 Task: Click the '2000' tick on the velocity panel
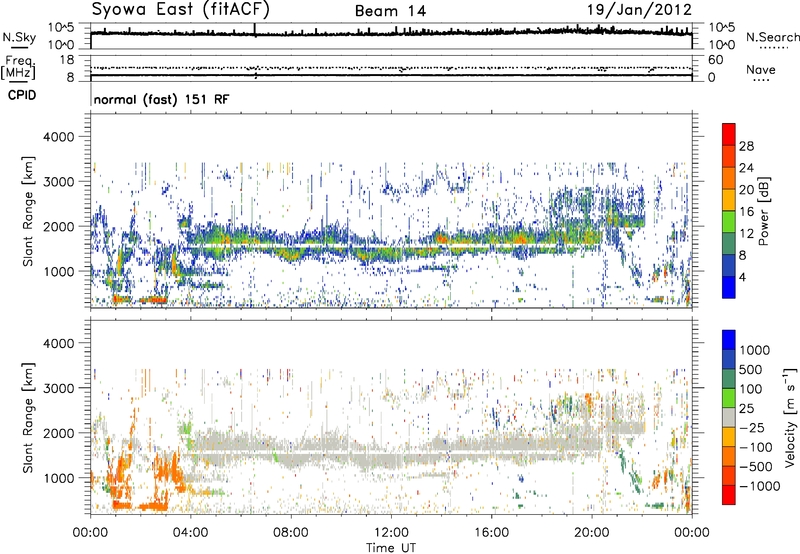click(x=58, y=433)
